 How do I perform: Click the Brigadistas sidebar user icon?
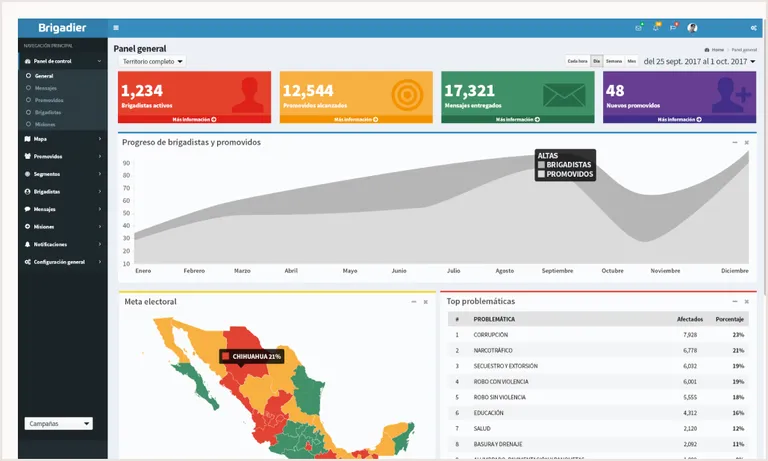(x=27, y=192)
